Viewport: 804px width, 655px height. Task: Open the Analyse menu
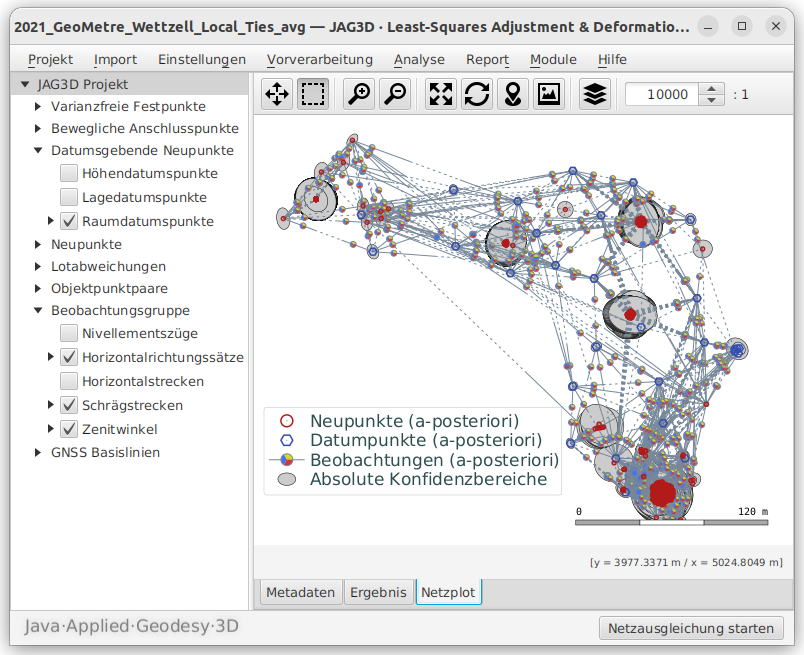pyautogui.click(x=419, y=59)
